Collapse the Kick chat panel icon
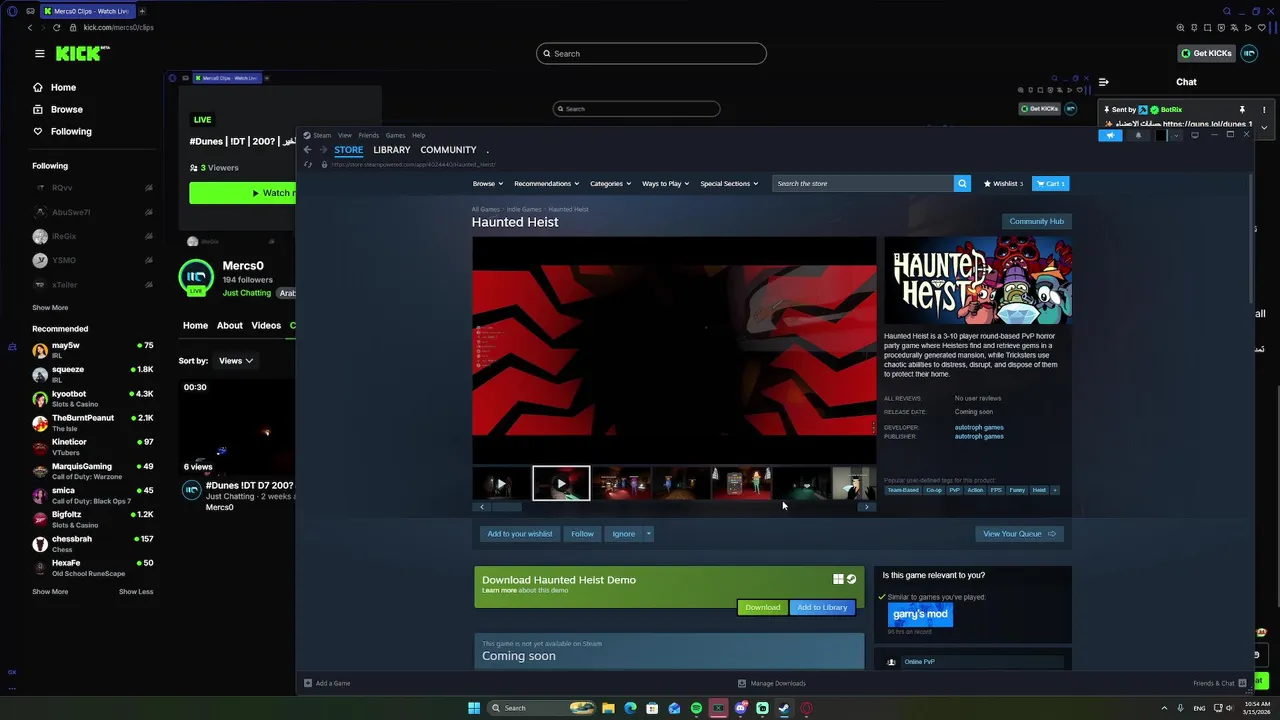The width and height of the screenshot is (1280, 720). [x=1104, y=82]
